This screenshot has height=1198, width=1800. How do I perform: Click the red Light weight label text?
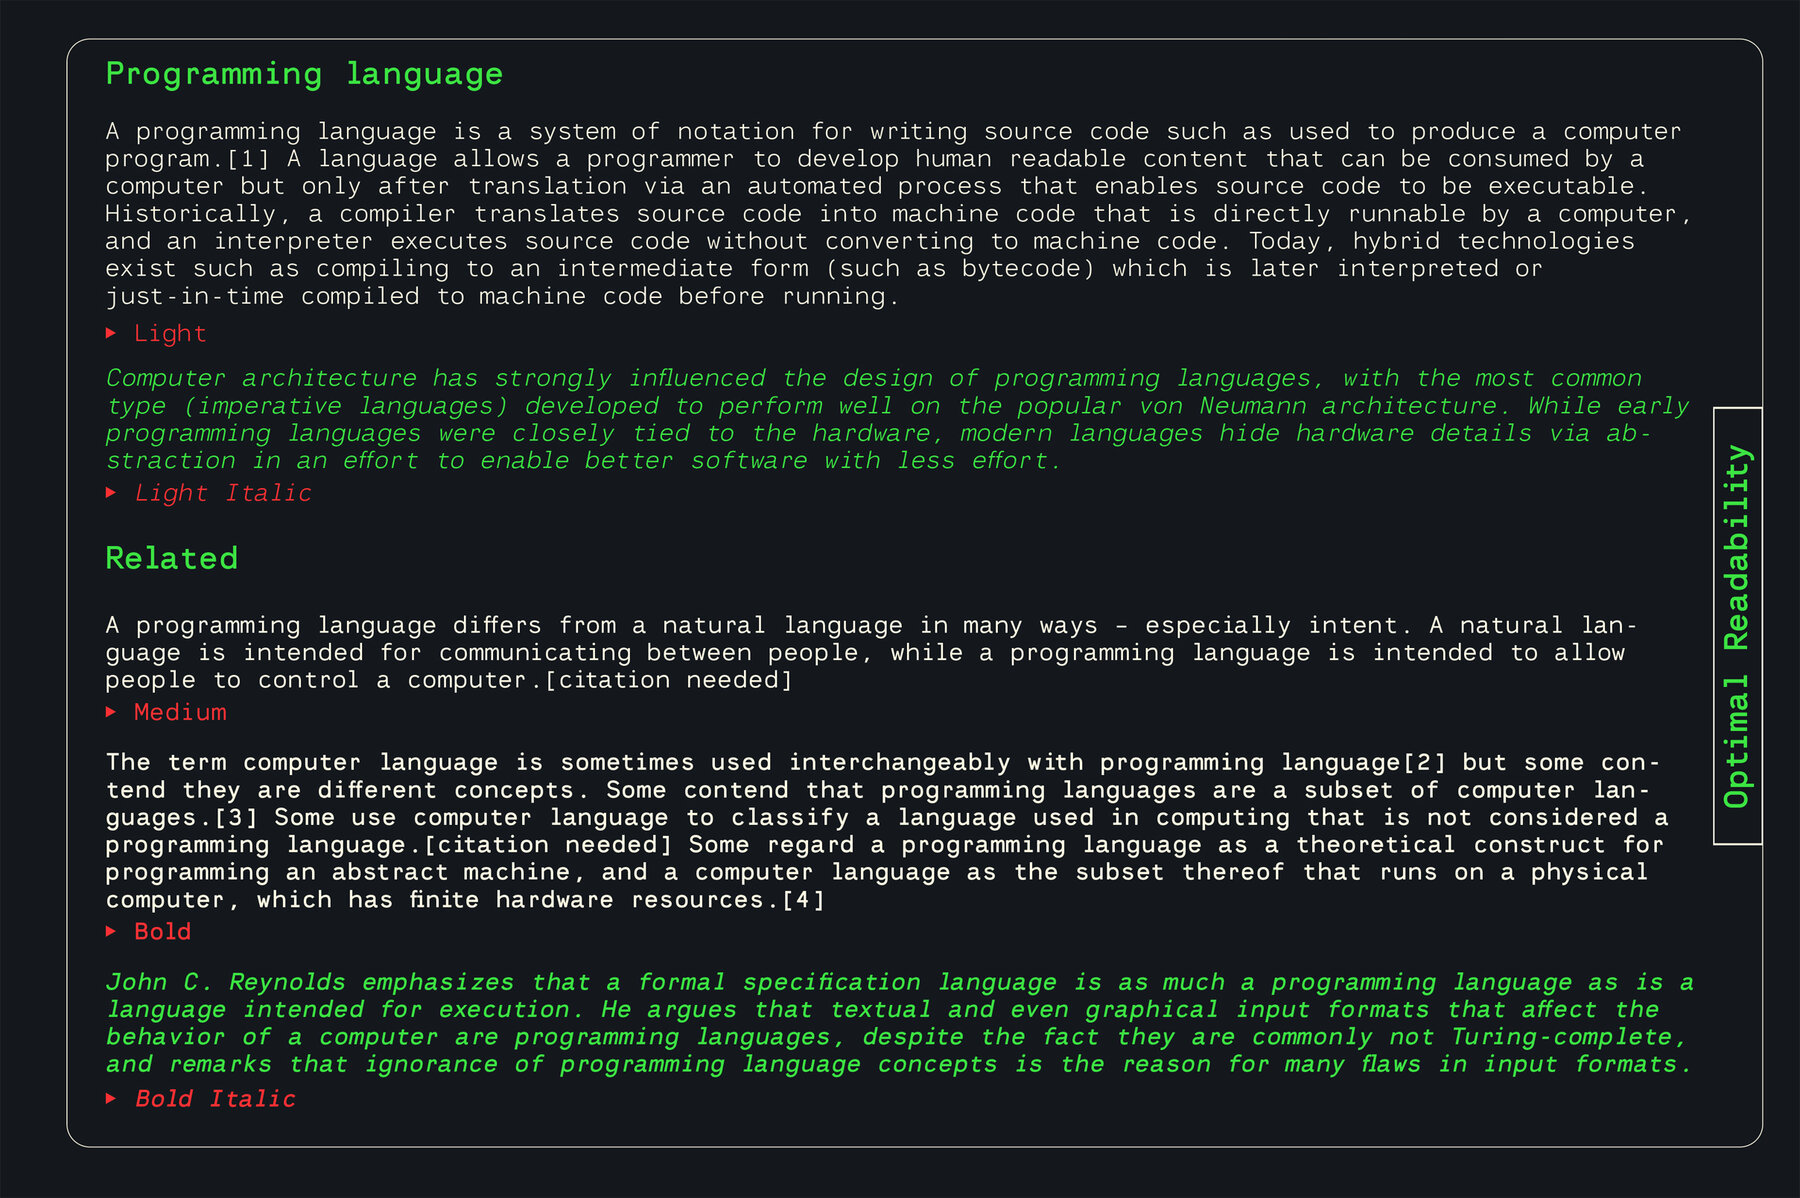pos(170,334)
